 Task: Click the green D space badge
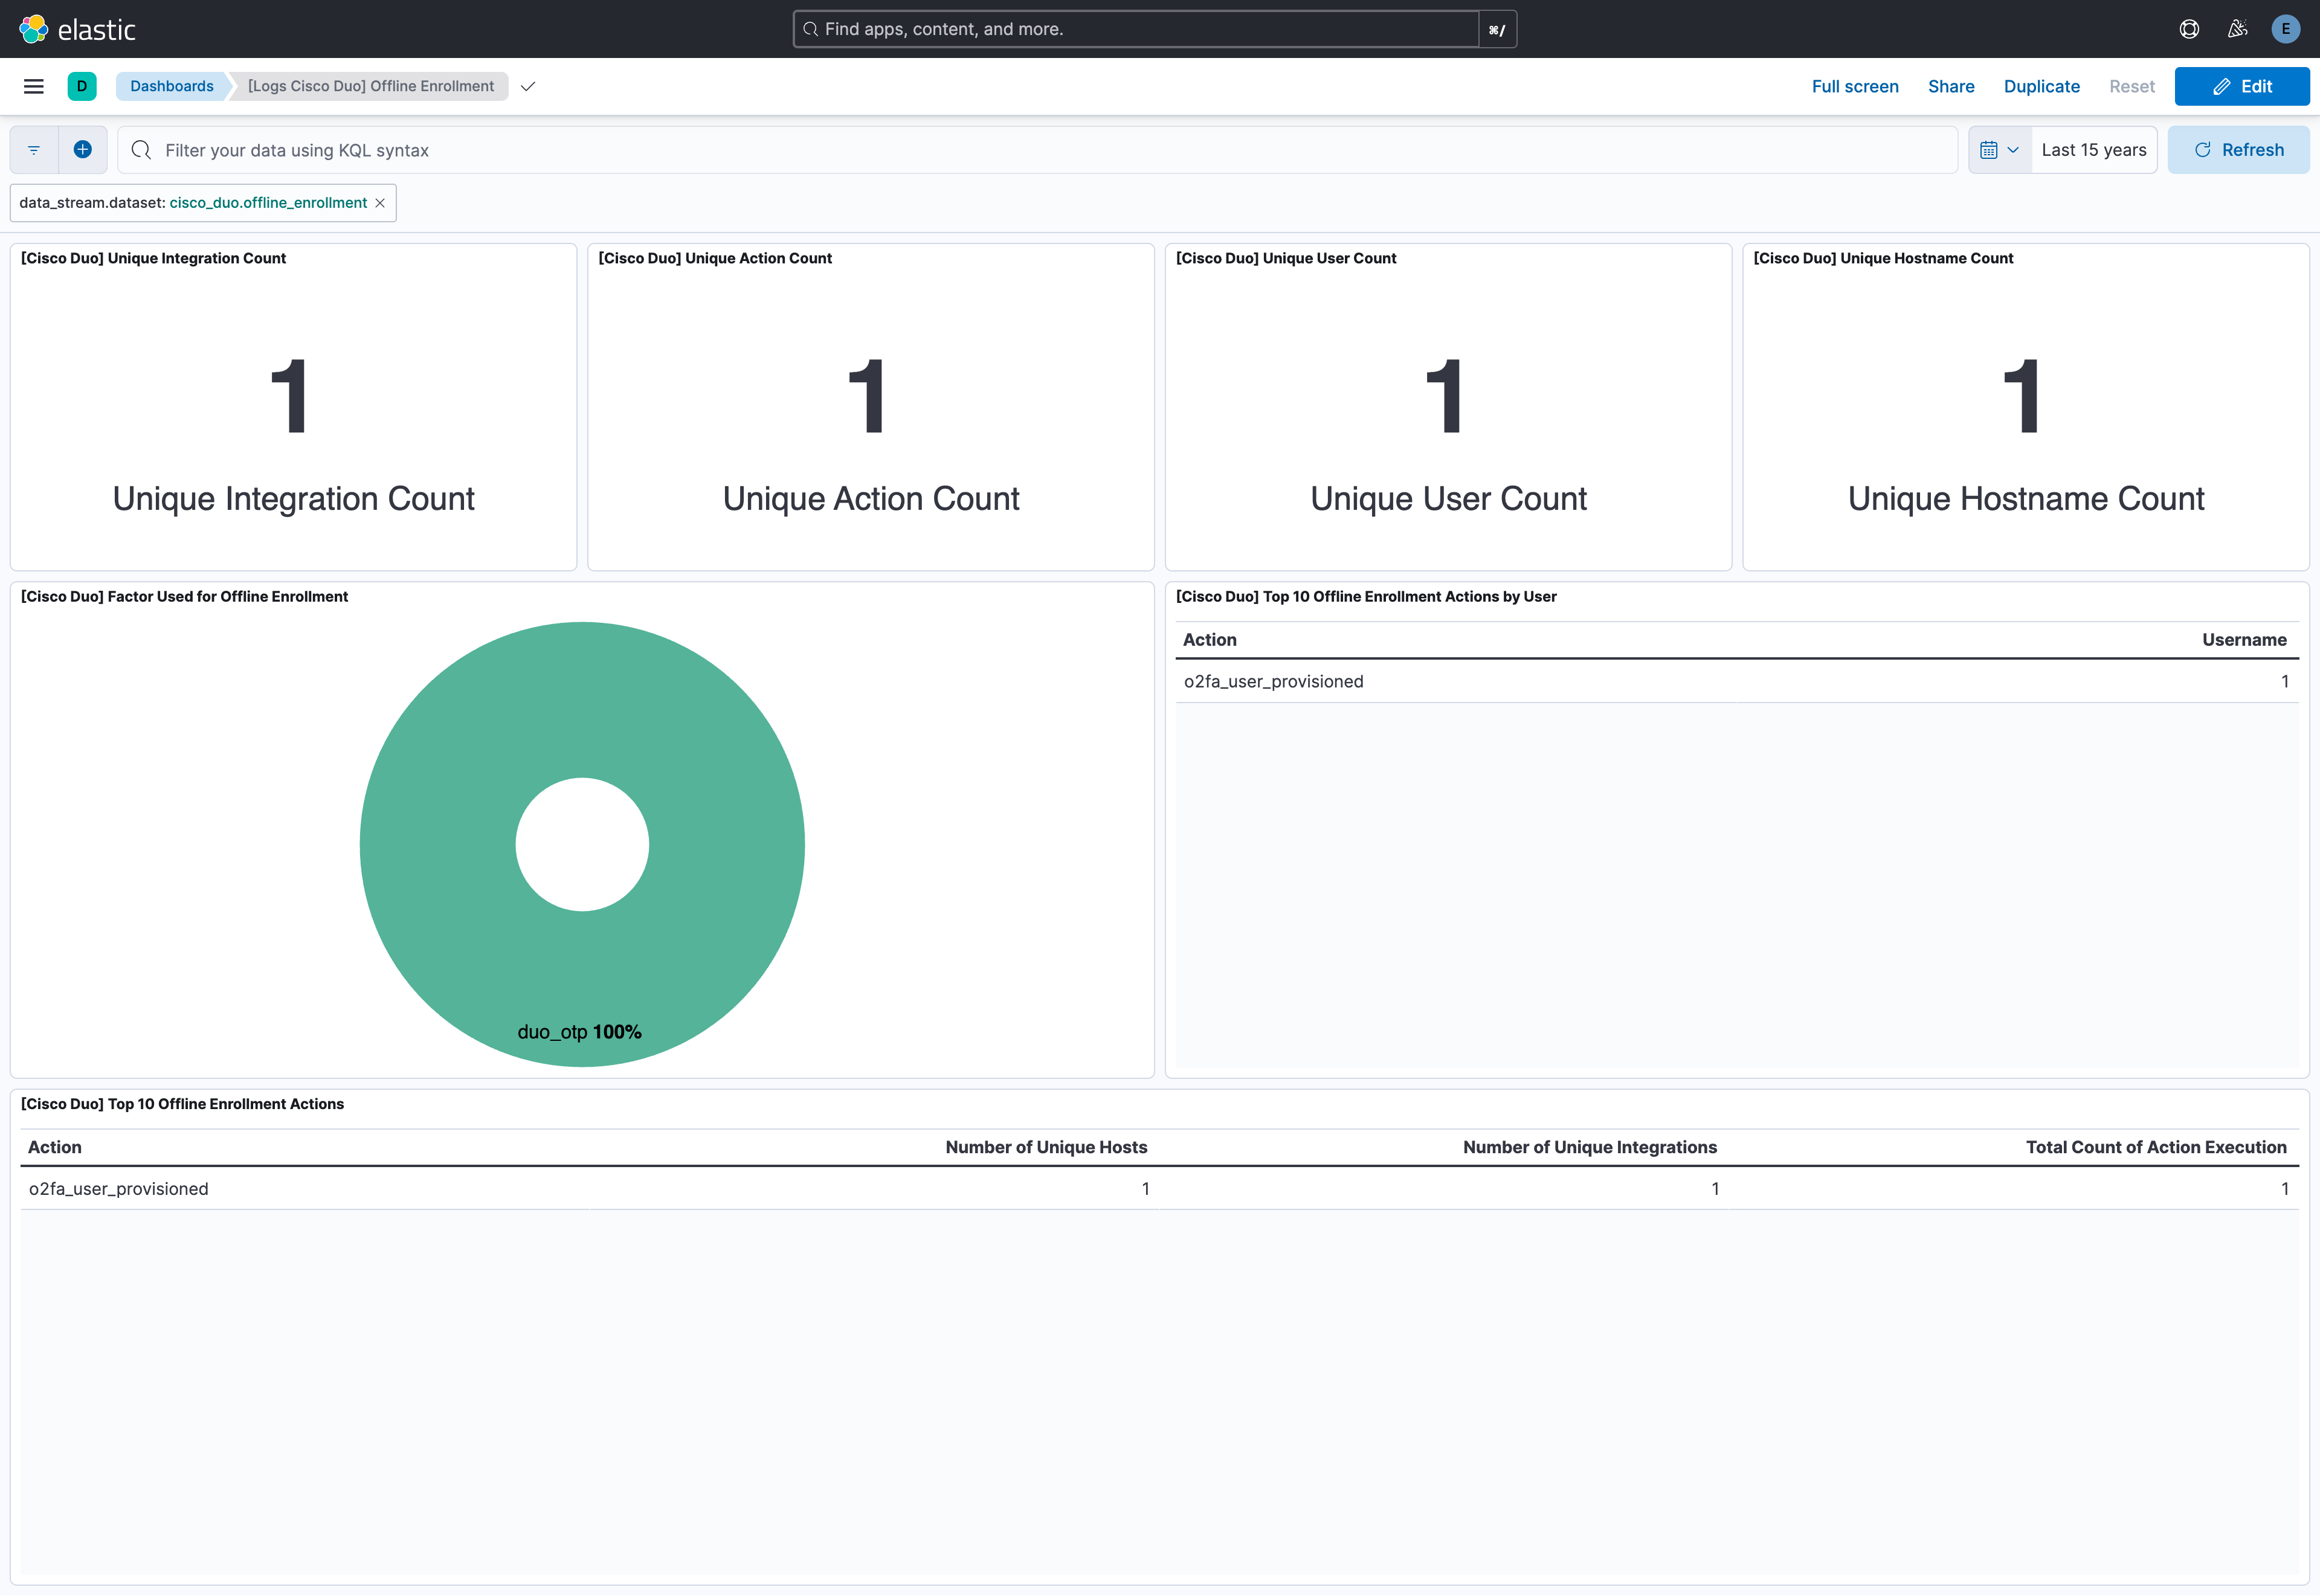coord(82,86)
